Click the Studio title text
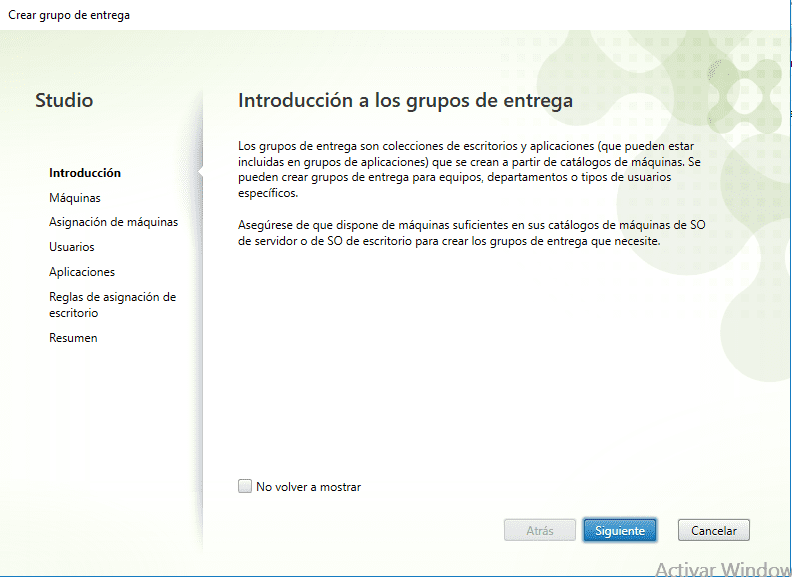The image size is (792, 577). click(x=64, y=100)
